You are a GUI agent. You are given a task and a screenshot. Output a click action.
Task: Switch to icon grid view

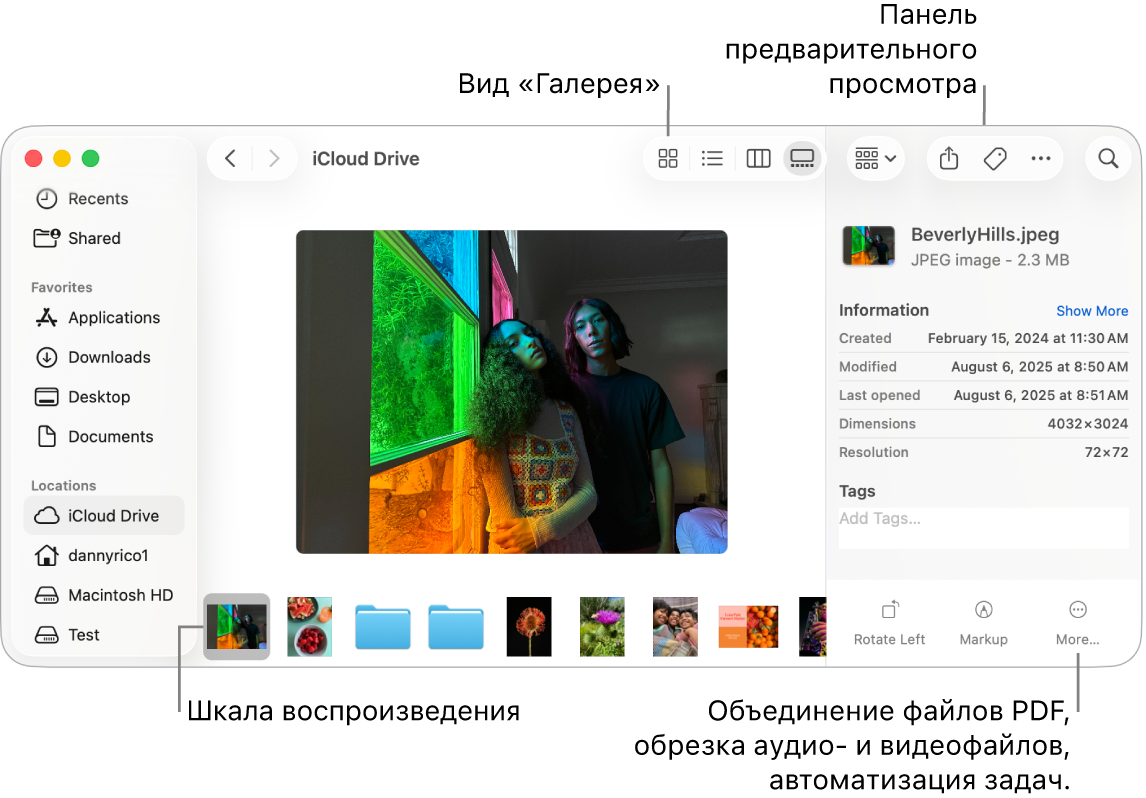[x=668, y=159]
